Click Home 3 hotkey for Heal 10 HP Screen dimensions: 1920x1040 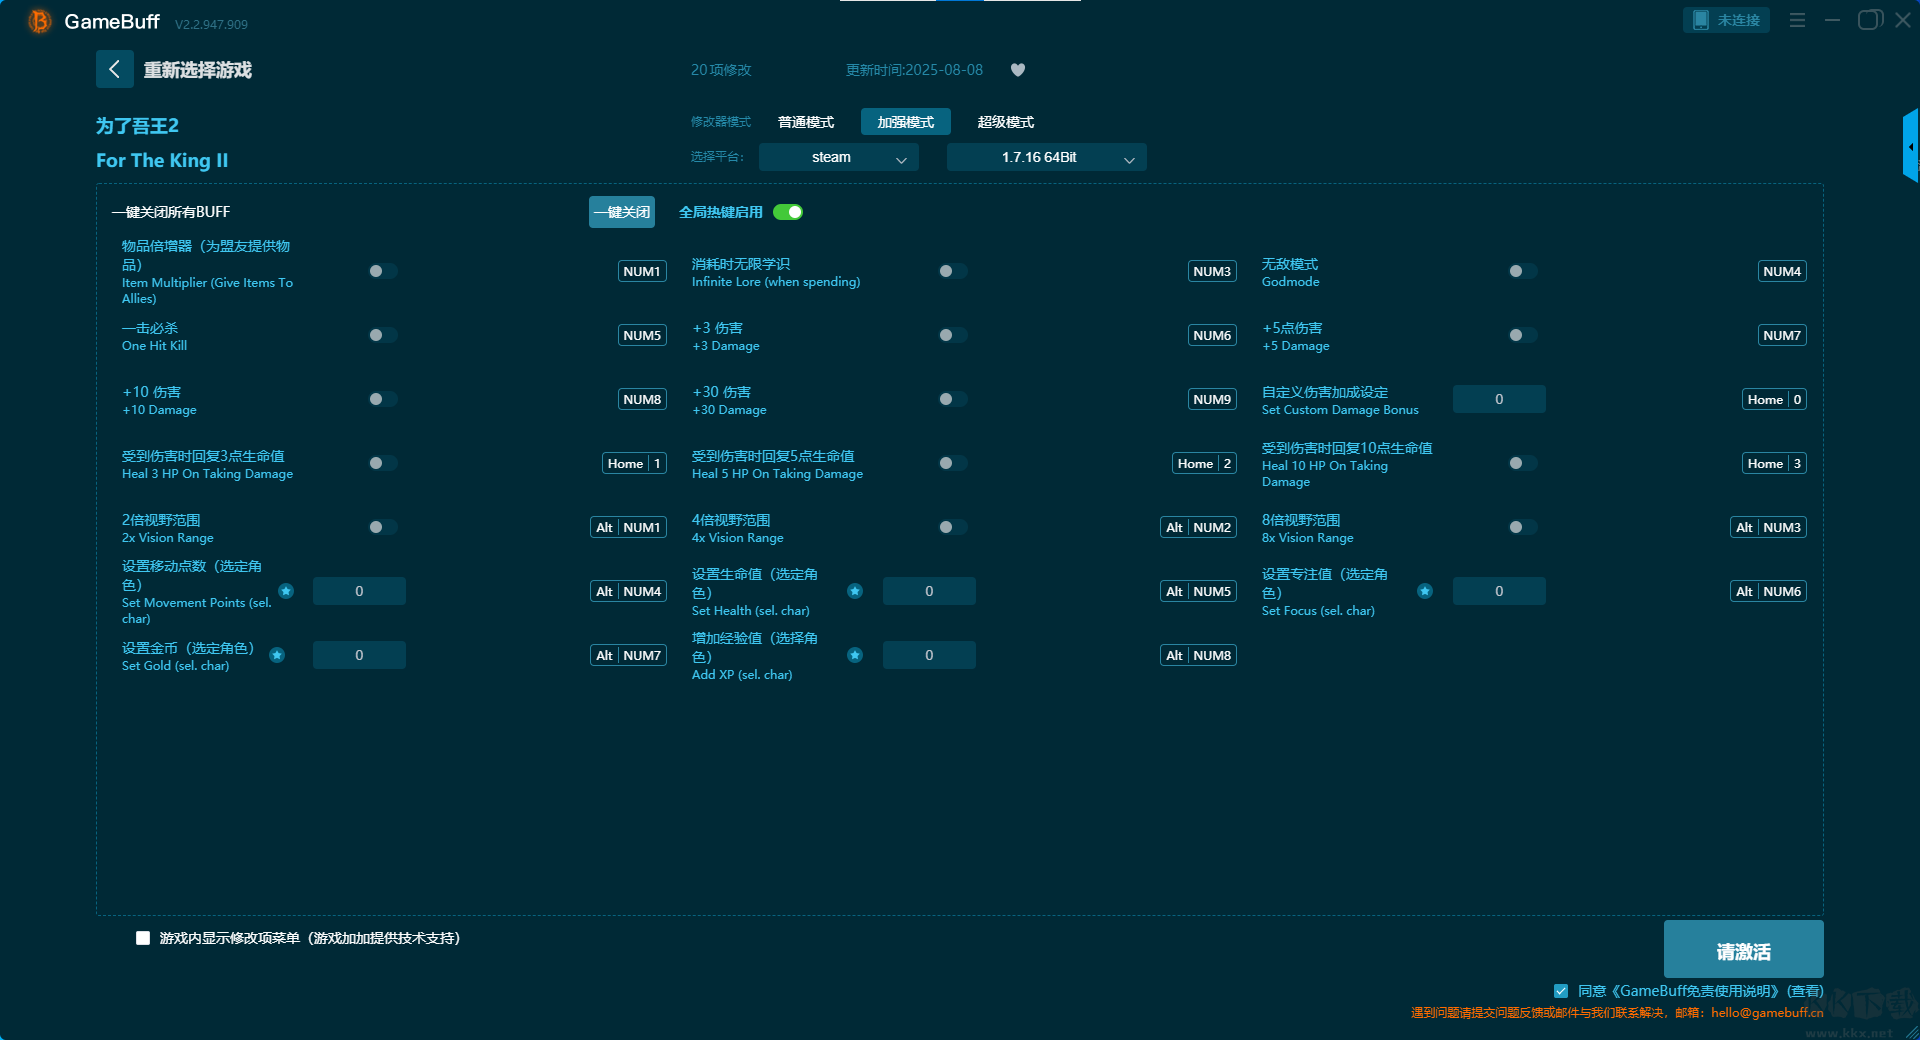1774,463
